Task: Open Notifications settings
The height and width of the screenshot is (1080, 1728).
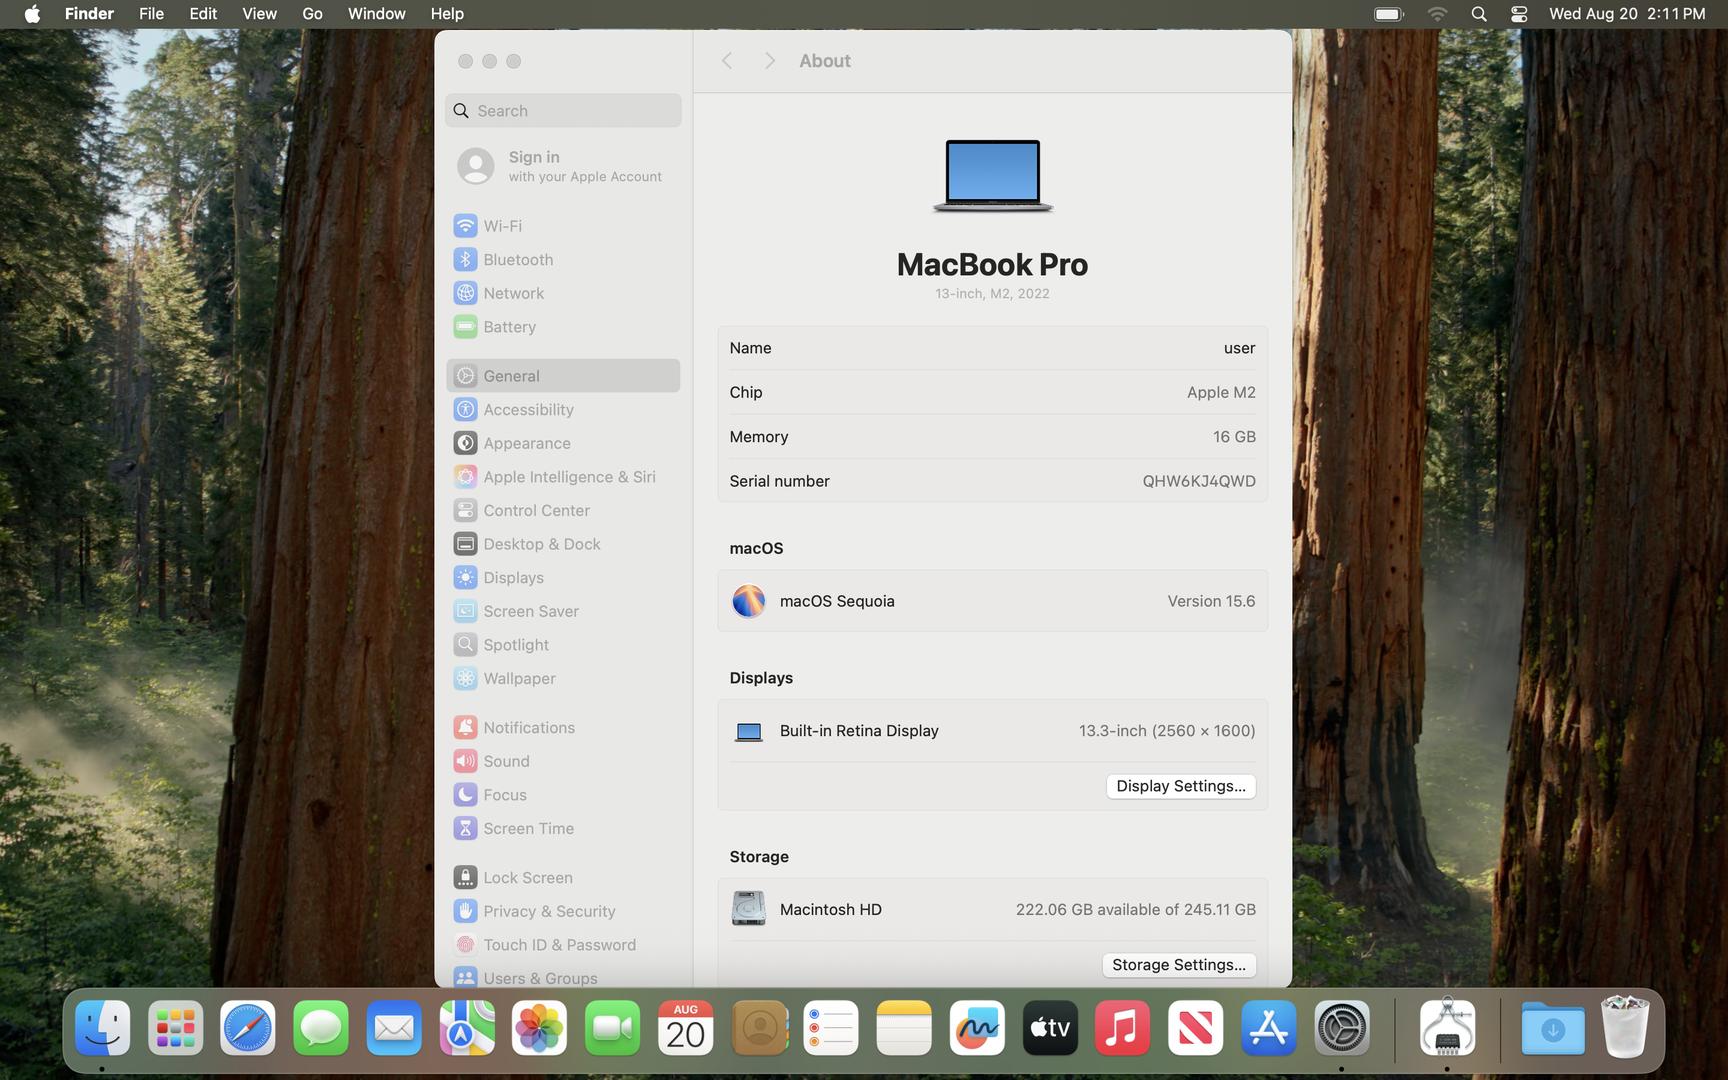Action: coord(563,728)
